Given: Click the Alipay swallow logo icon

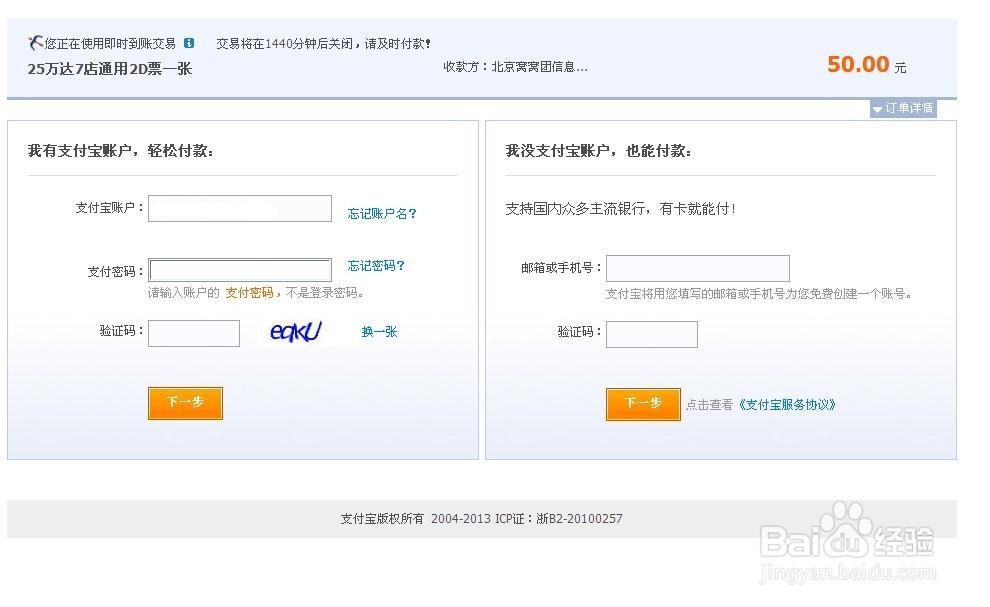Looking at the screenshot, I should 35,43.
